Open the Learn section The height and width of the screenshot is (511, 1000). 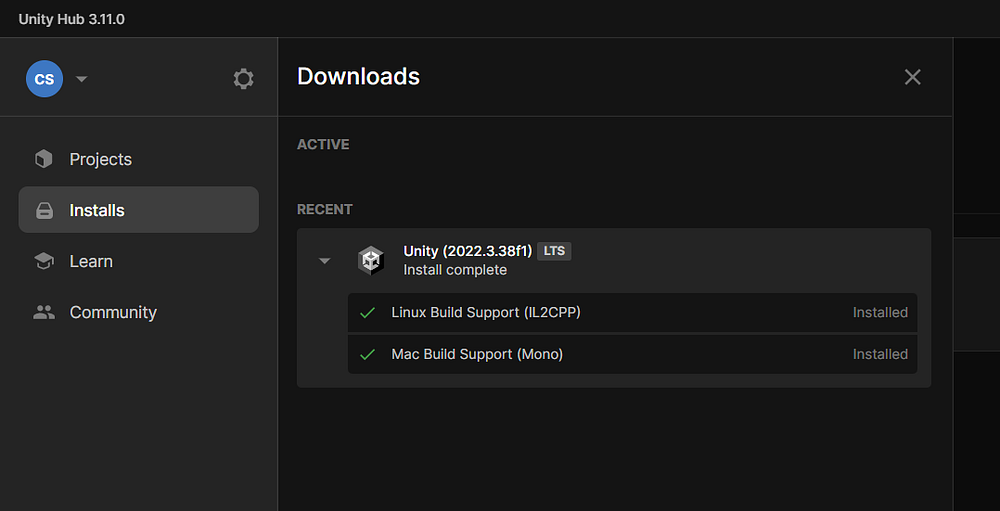click(x=138, y=261)
